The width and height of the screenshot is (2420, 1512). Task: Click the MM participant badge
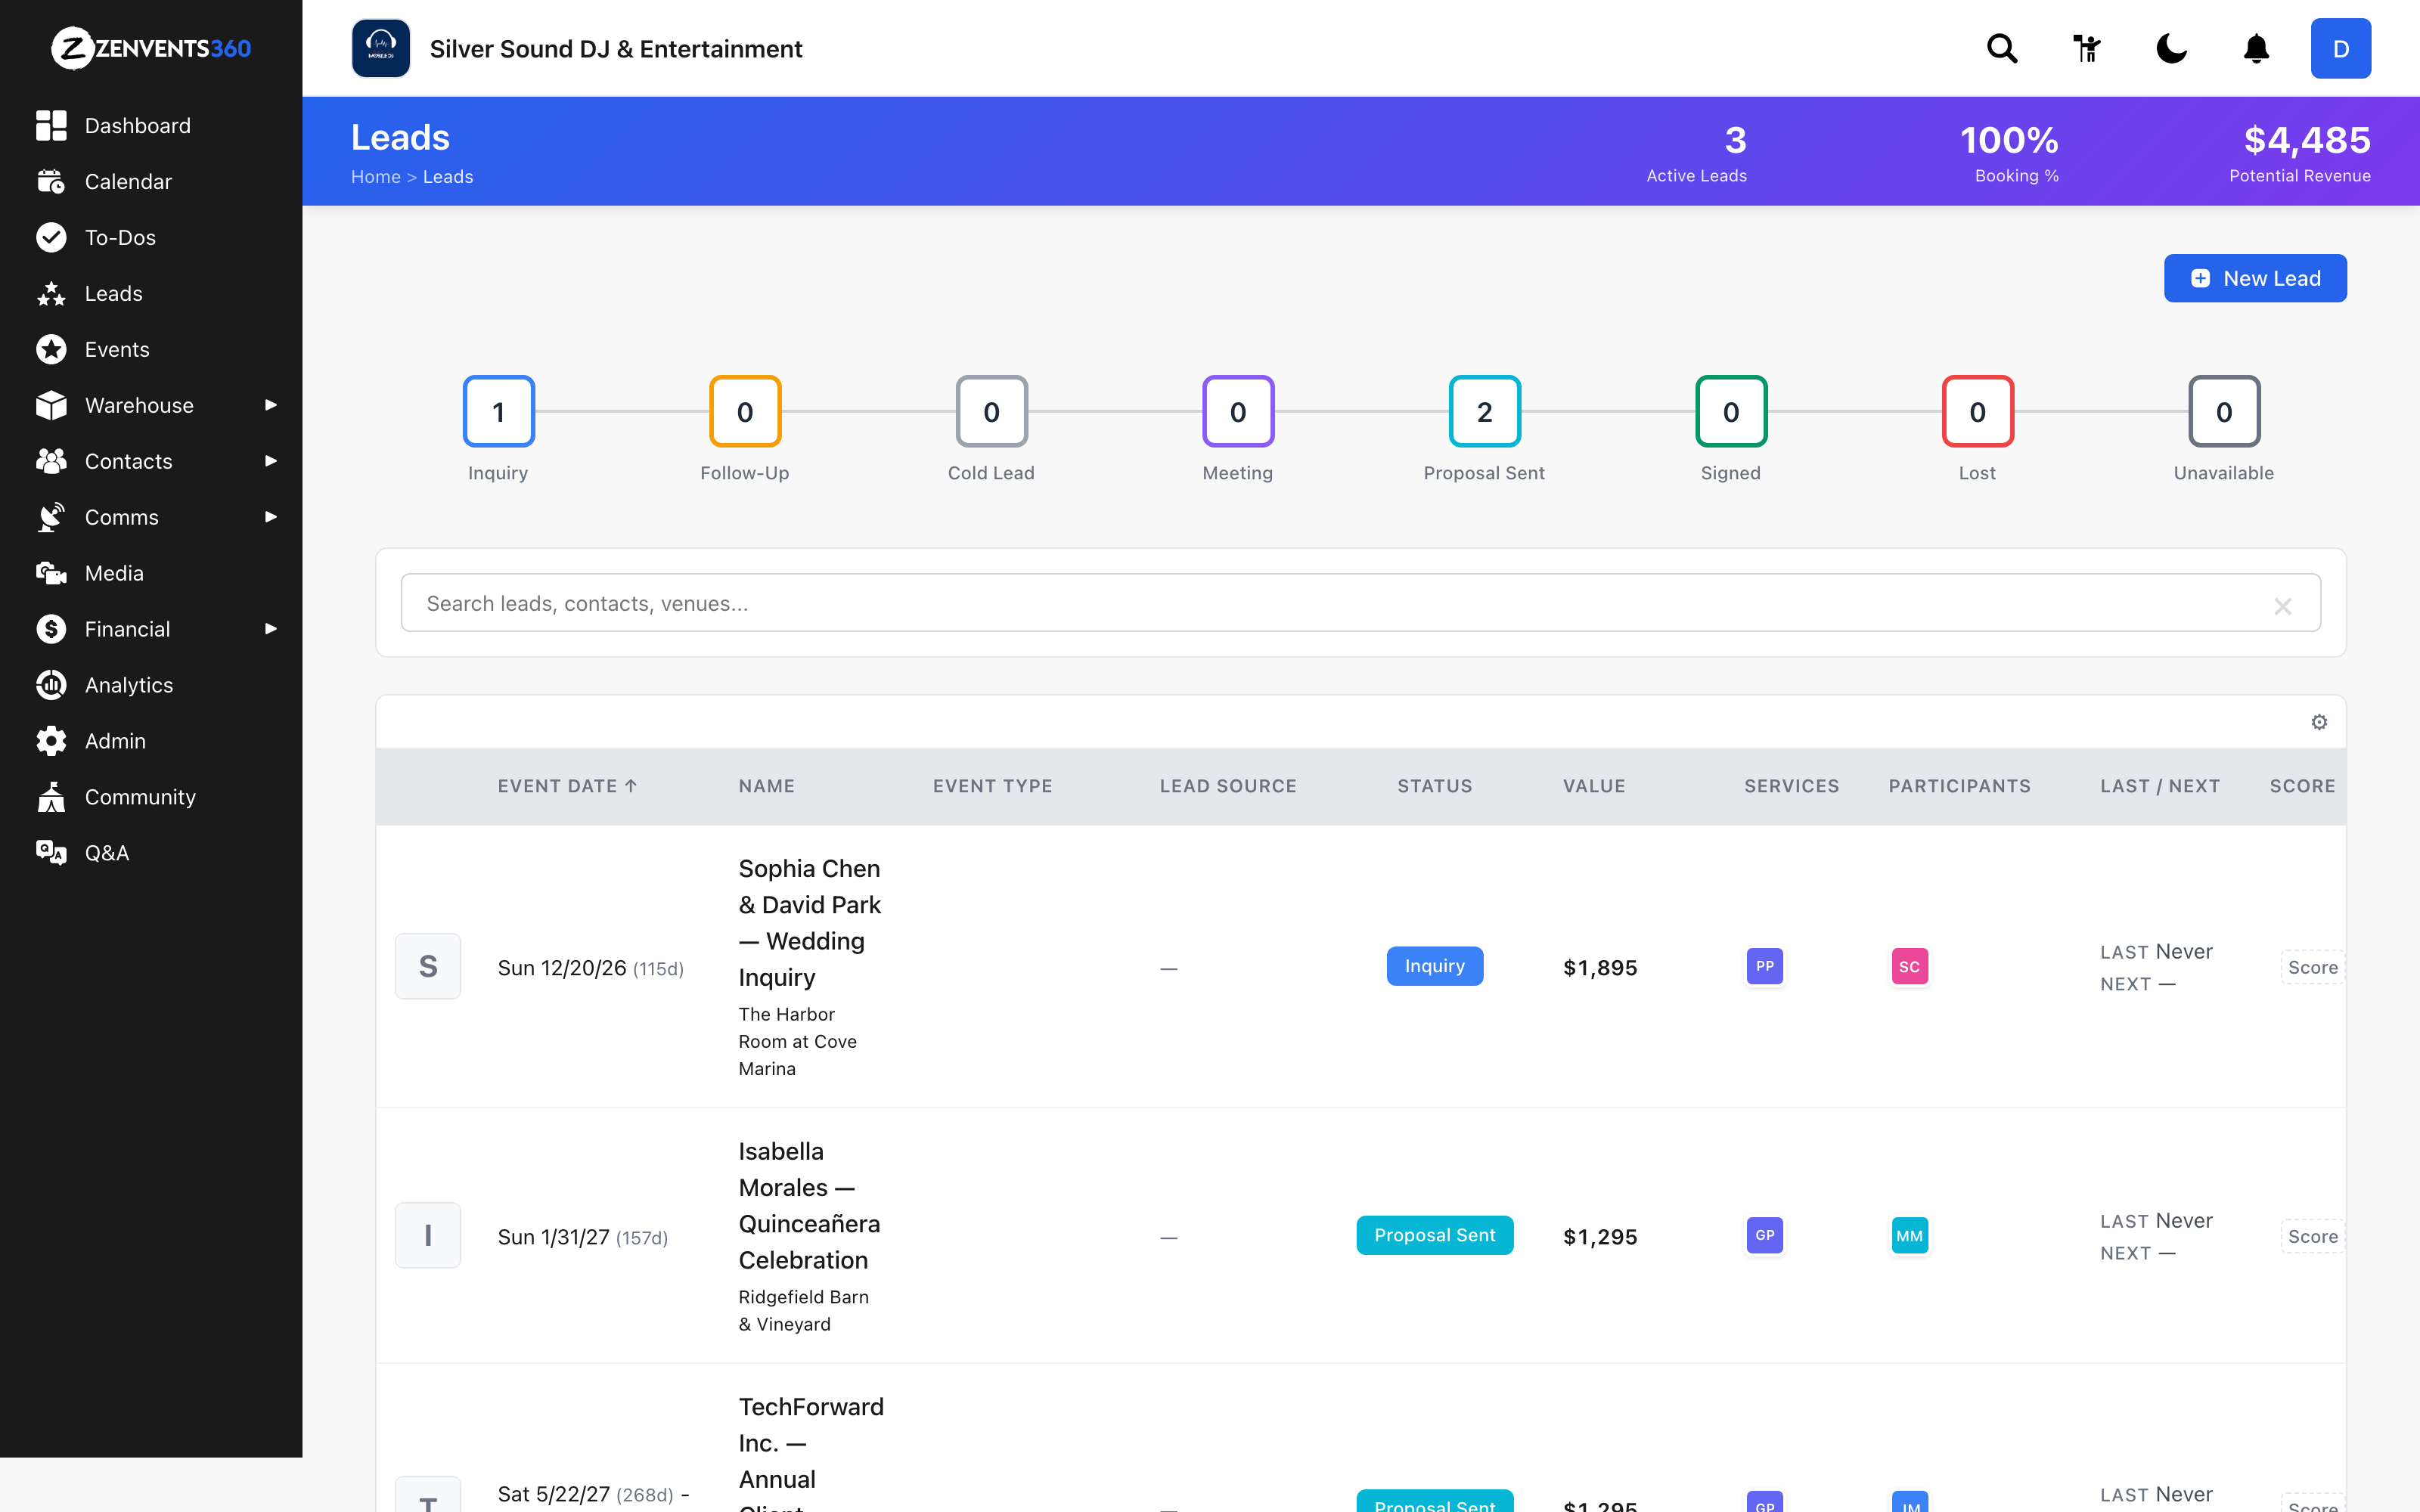[1909, 1235]
